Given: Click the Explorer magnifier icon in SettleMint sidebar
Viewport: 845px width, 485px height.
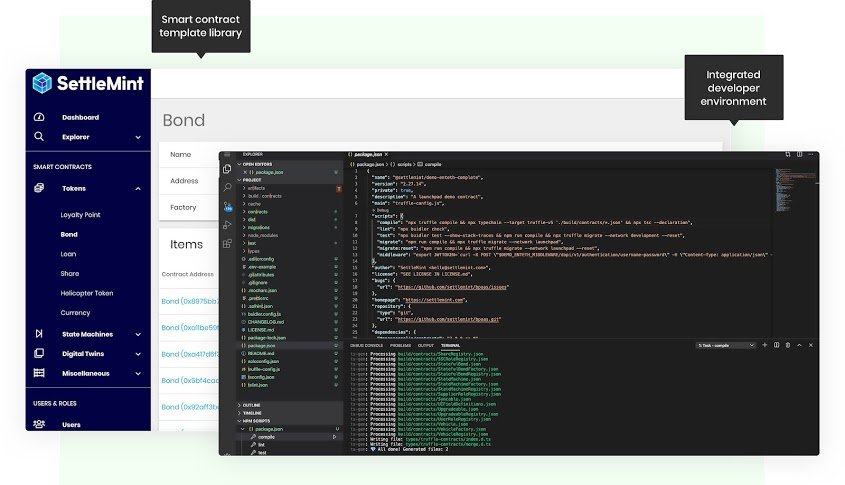Looking at the screenshot, I should 39,136.
